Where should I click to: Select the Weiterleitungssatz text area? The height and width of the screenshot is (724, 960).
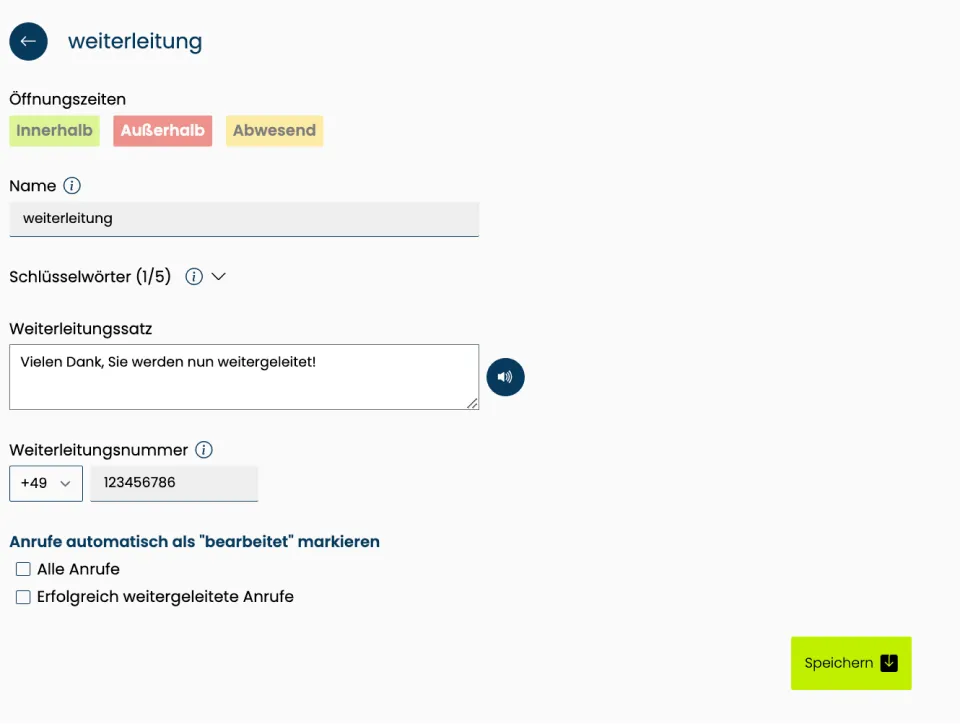(244, 377)
